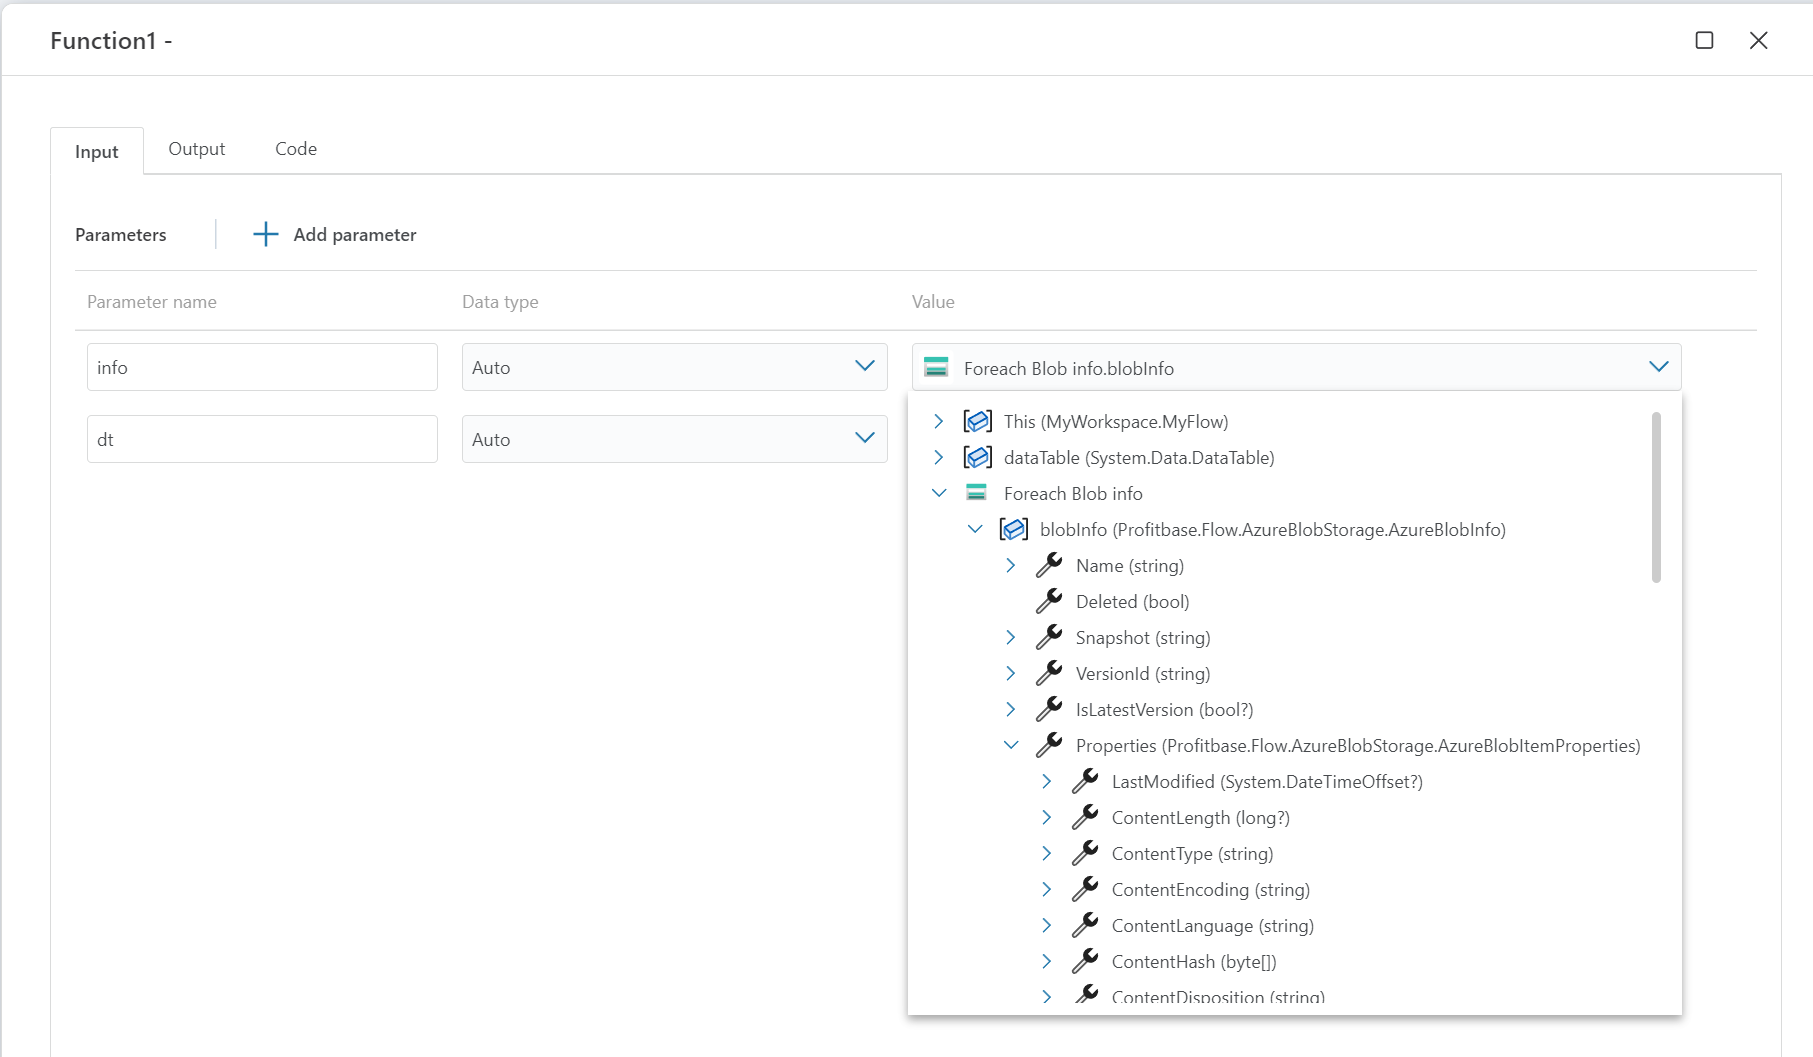Expand the dataTable node

point(939,458)
